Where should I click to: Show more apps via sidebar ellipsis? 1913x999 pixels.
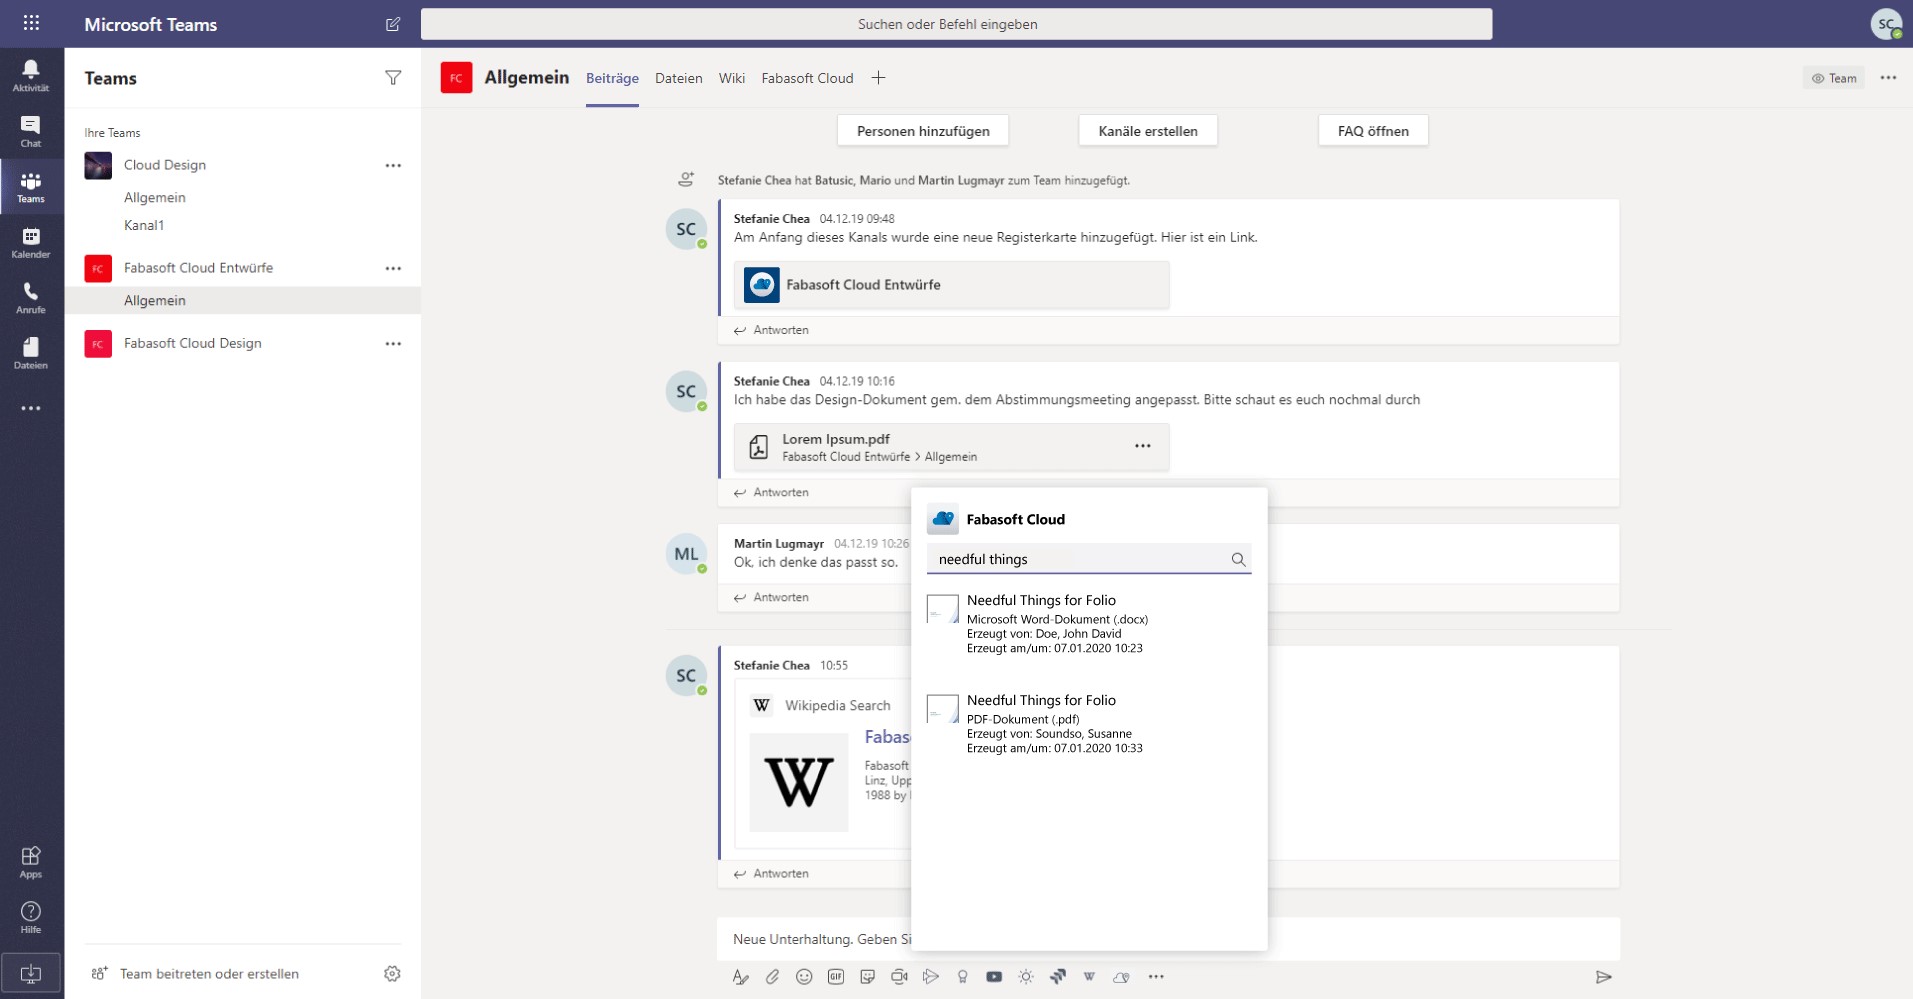click(x=31, y=408)
